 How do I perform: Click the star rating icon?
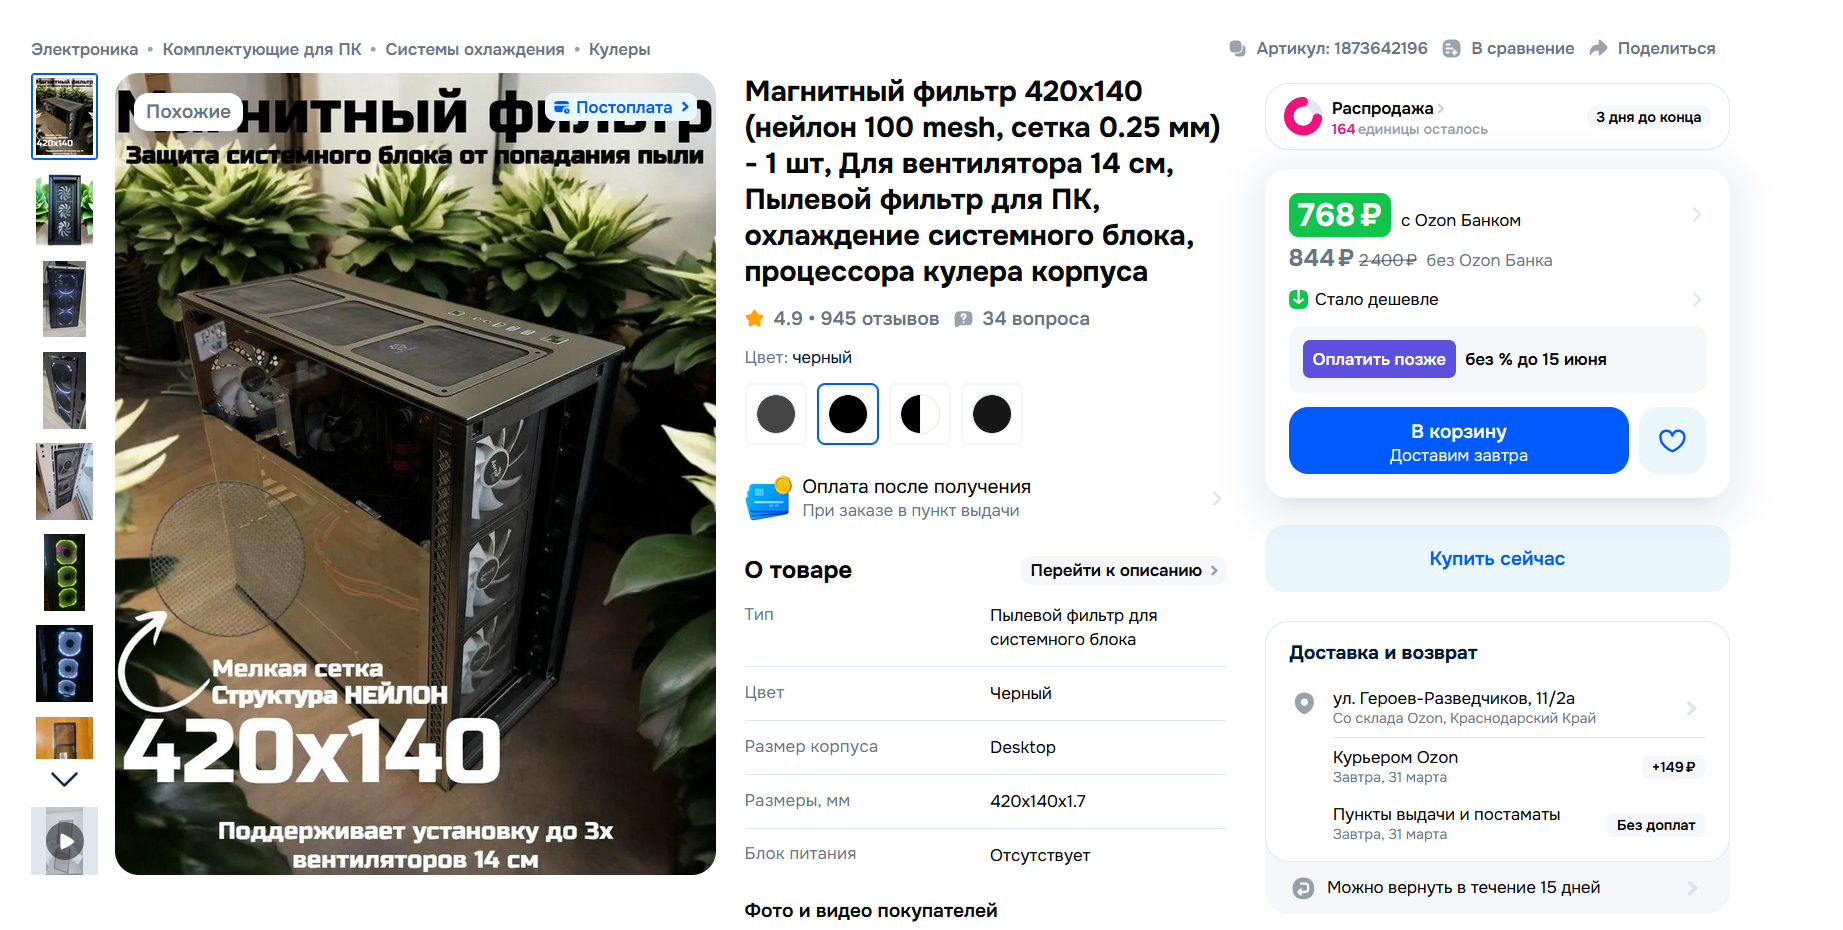tap(754, 318)
